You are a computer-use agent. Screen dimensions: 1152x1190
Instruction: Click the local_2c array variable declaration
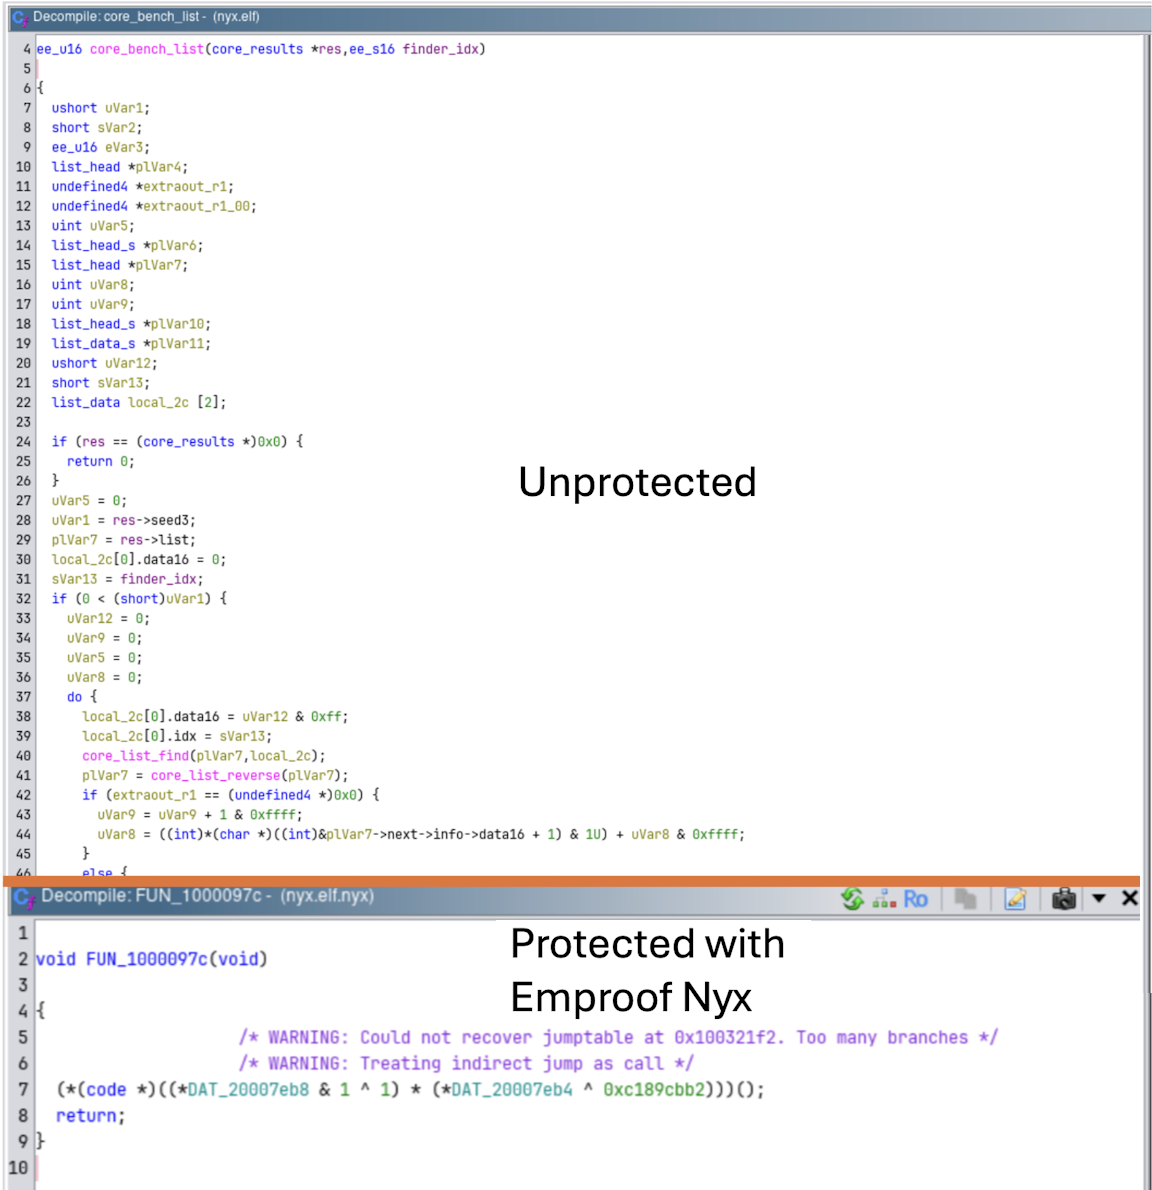158,403
